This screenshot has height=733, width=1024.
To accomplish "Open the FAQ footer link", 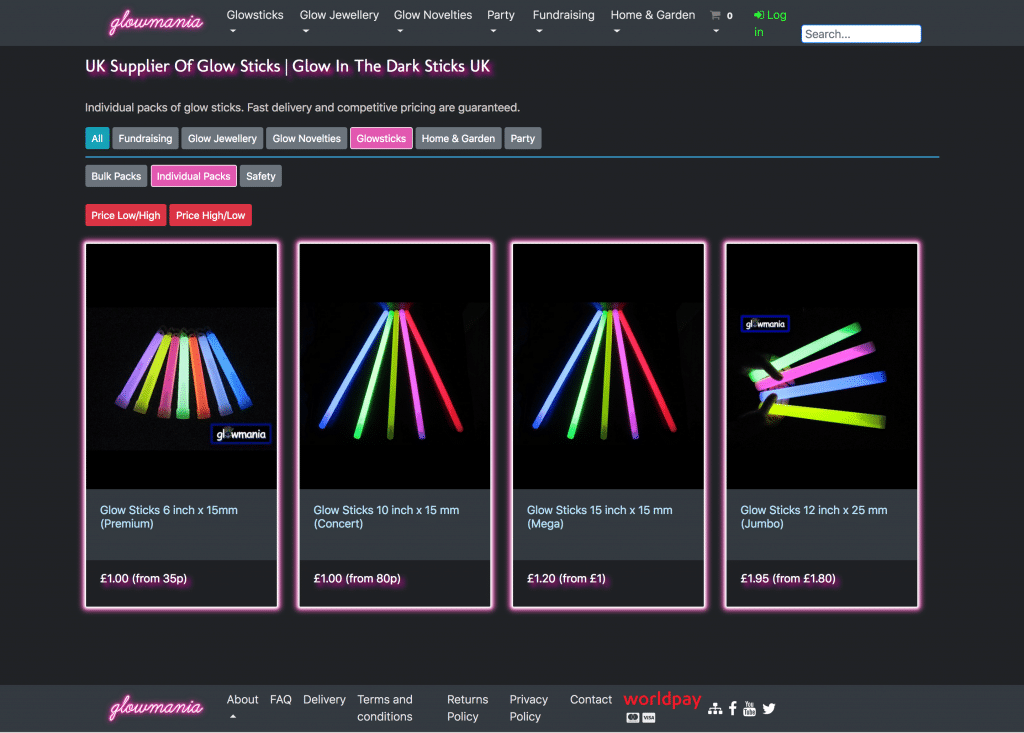I will click(281, 700).
